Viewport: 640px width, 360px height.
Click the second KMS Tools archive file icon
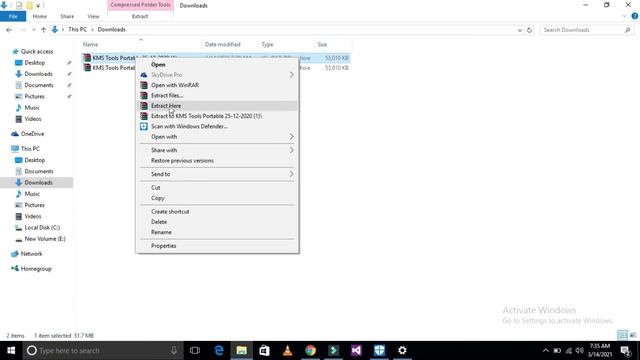point(87,68)
